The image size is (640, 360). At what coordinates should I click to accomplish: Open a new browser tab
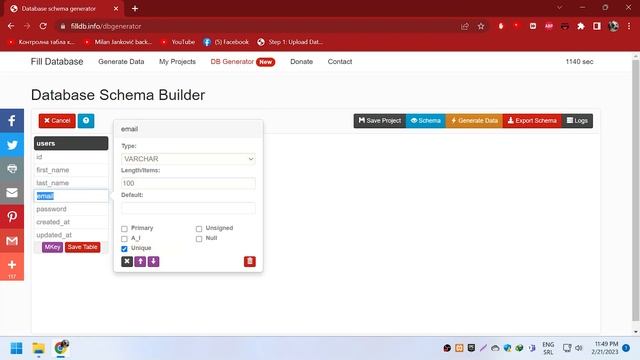pyautogui.click(x=135, y=8)
